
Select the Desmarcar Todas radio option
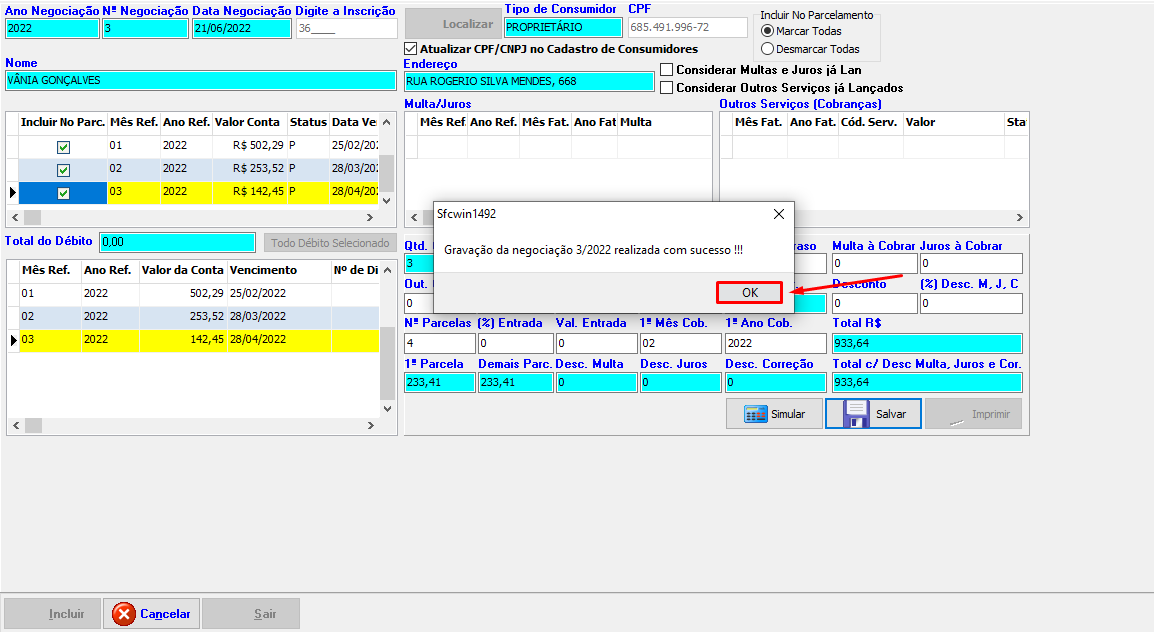768,49
